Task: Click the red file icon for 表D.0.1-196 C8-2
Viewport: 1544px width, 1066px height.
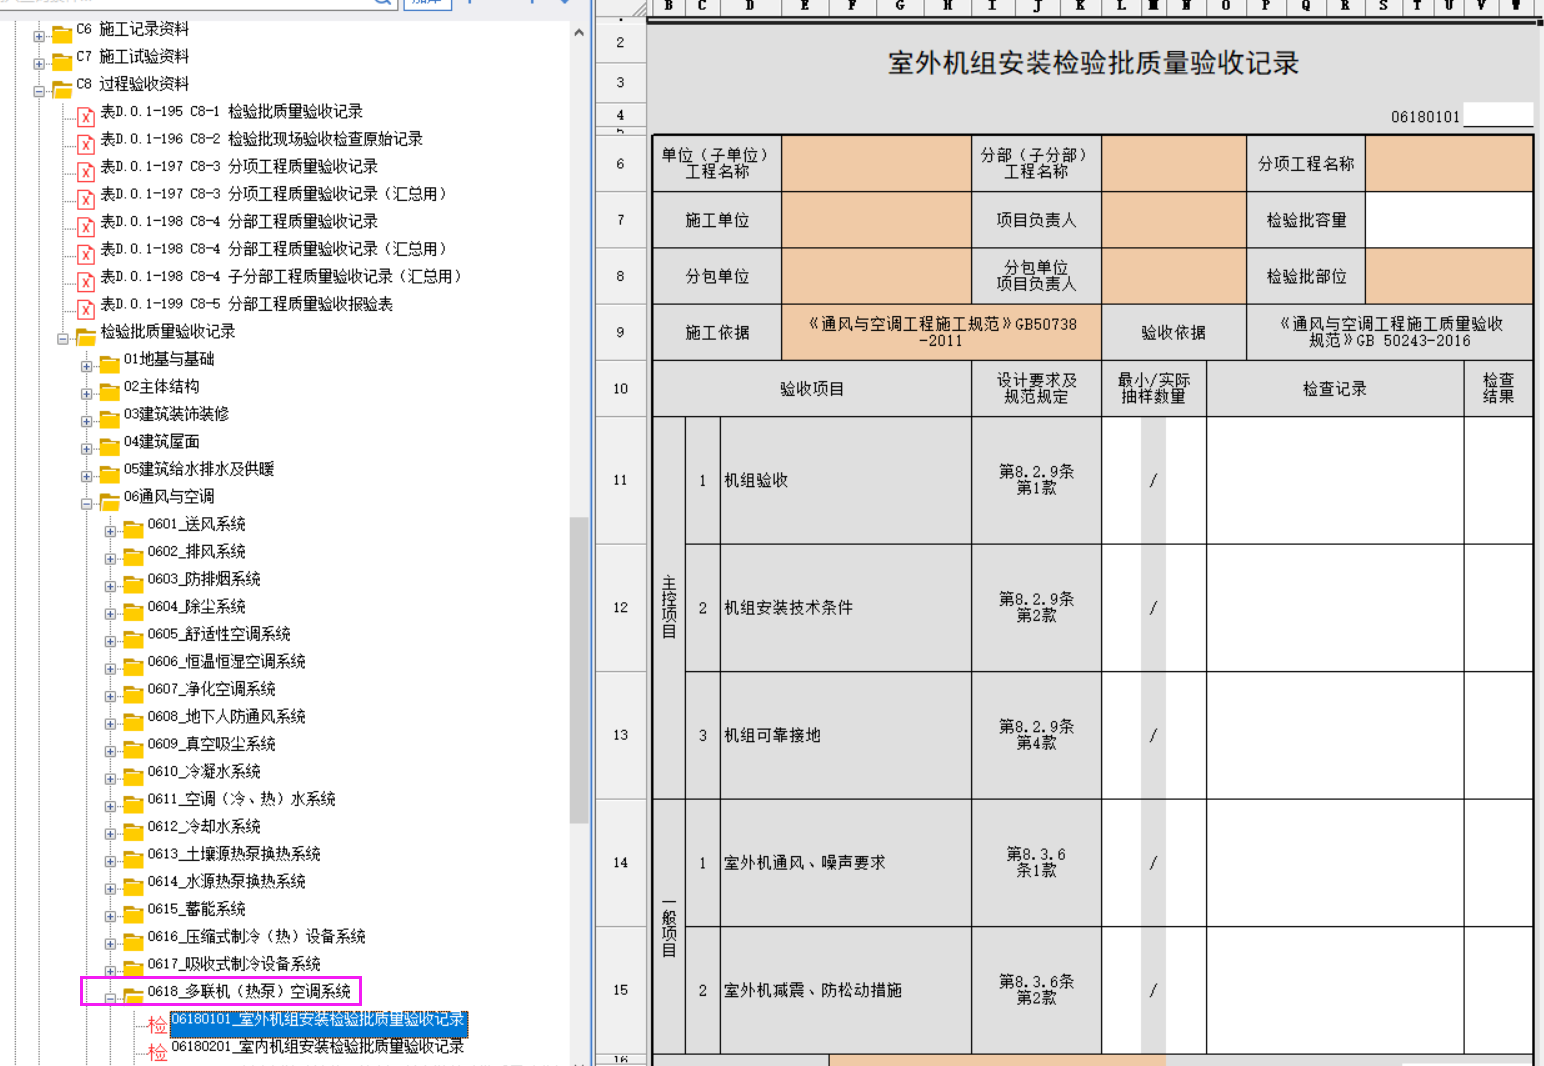Action: tap(86, 144)
